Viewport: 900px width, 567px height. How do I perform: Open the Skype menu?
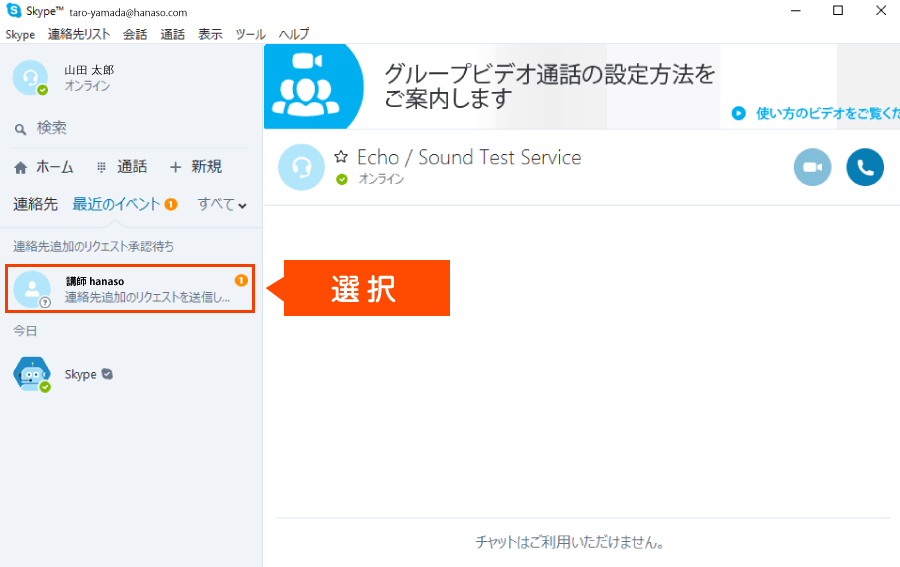(x=20, y=34)
